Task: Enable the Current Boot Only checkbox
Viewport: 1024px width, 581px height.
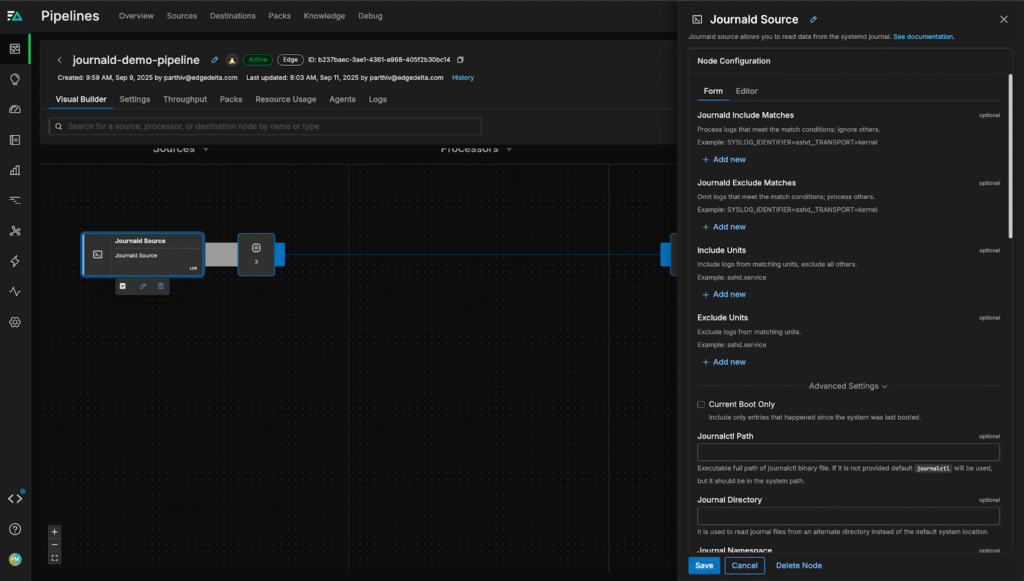Action: click(701, 404)
